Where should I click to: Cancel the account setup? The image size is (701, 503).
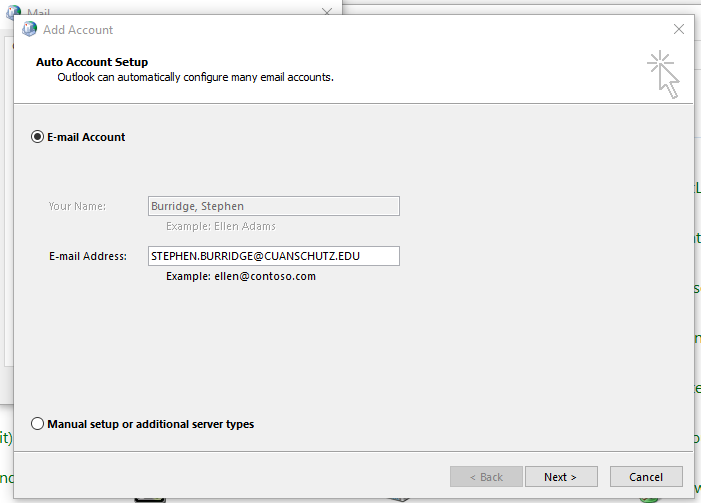[646, 477]
